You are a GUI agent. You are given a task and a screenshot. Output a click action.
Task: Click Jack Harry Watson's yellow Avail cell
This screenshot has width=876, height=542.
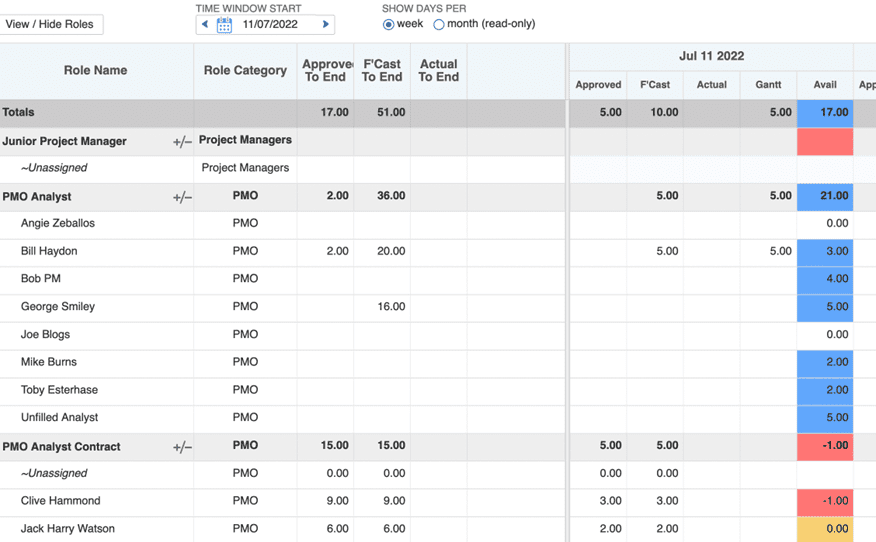[825, 529]
